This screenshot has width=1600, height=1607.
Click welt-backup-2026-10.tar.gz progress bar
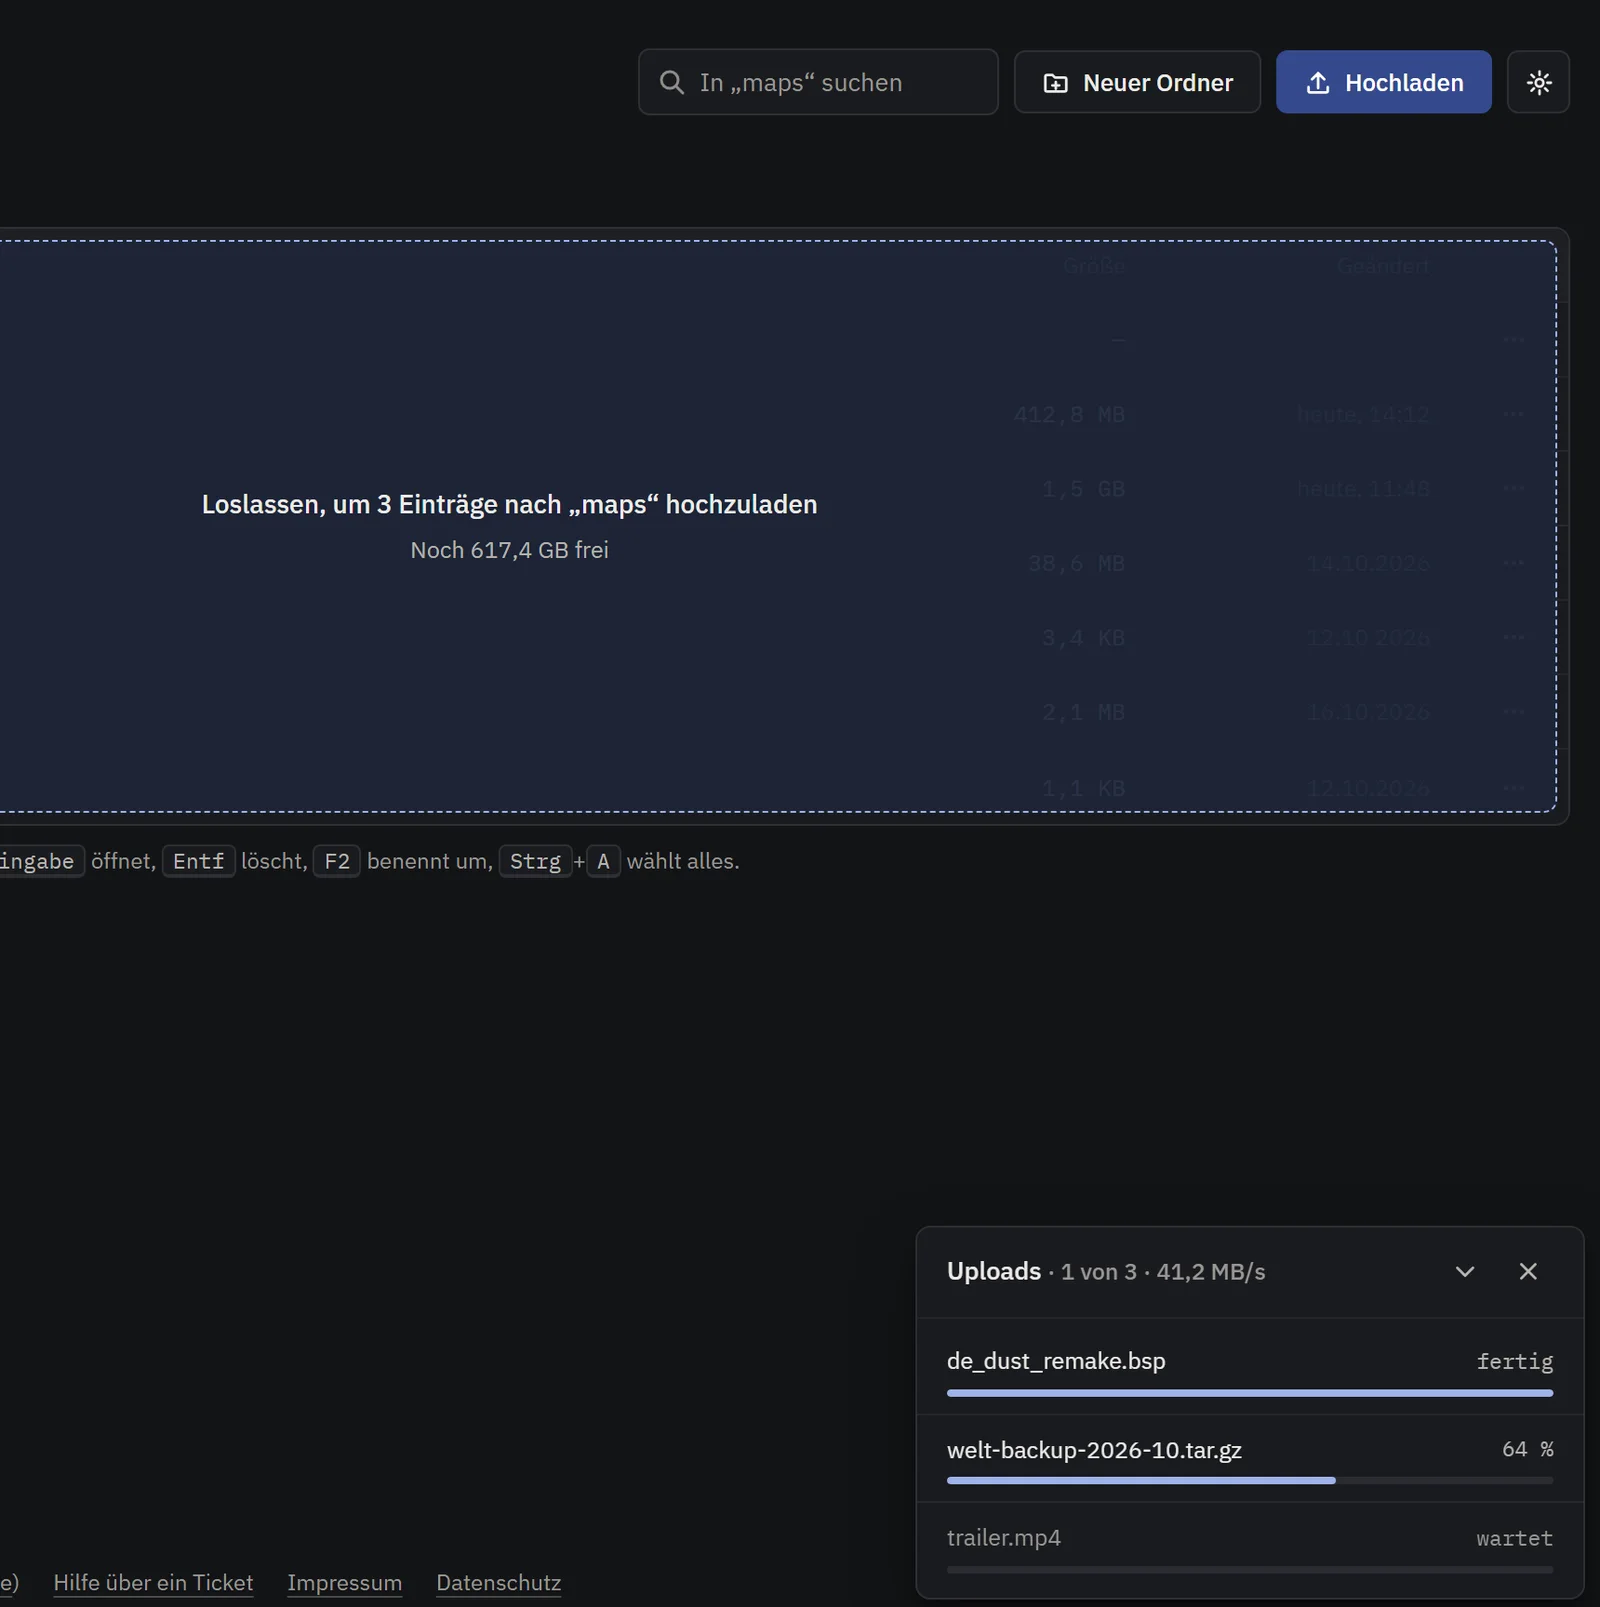pyautogui.click(x=1249, y=1480)
